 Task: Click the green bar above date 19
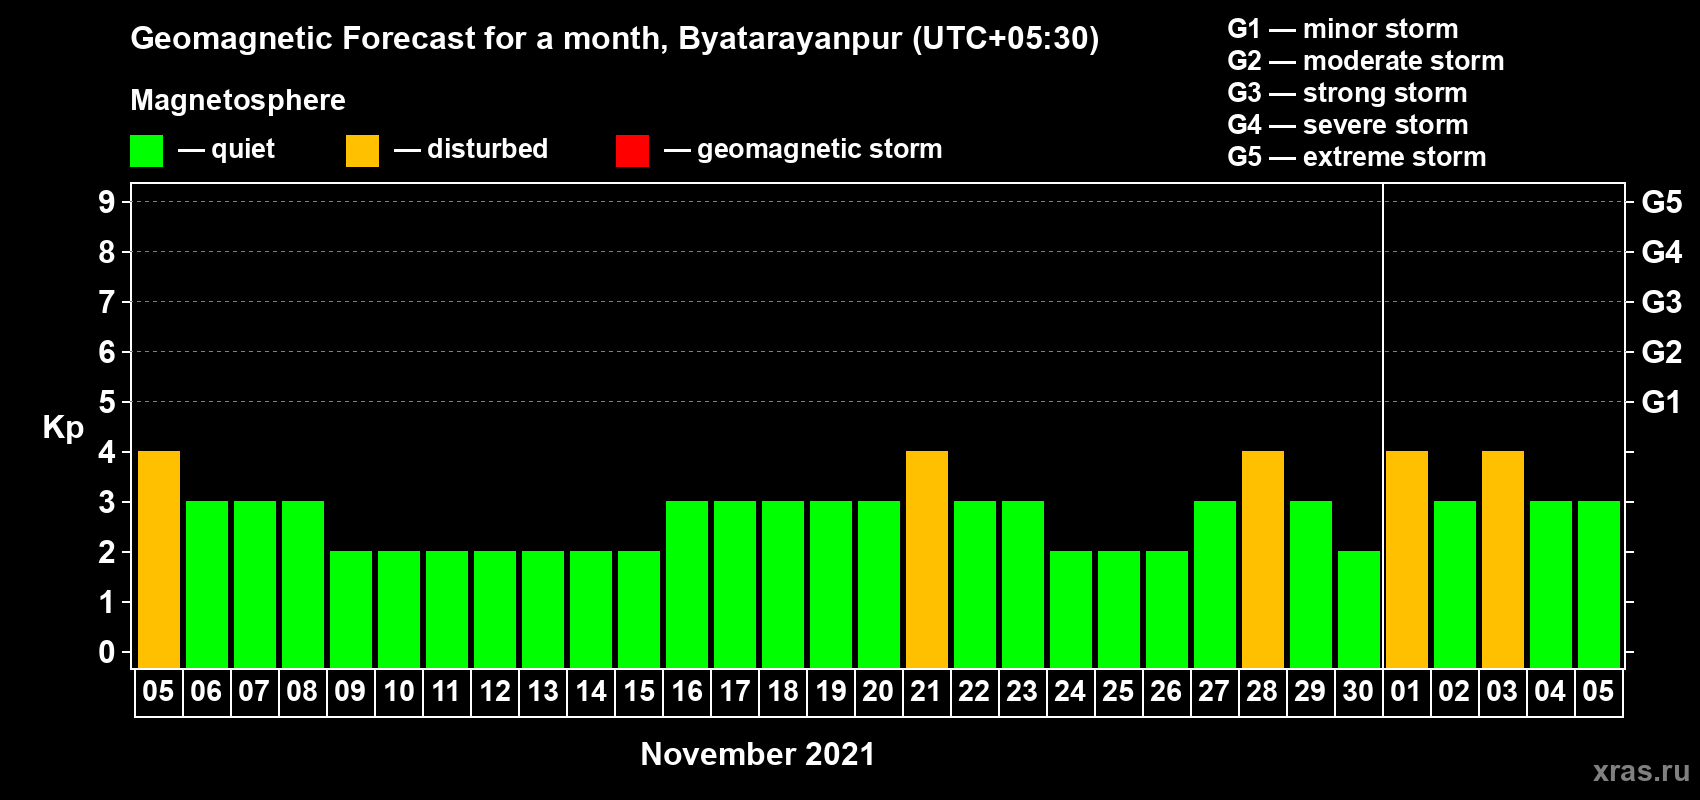tap(831, 584)
